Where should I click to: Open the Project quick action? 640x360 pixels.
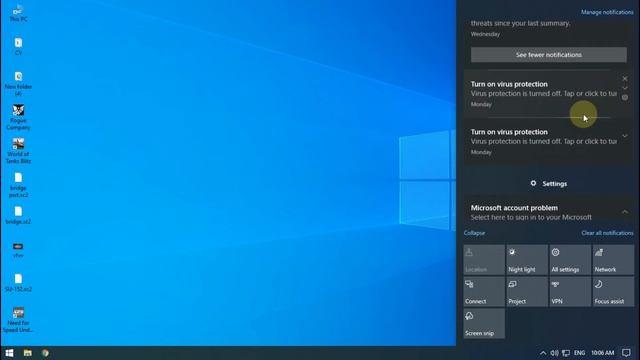point(527,291)
